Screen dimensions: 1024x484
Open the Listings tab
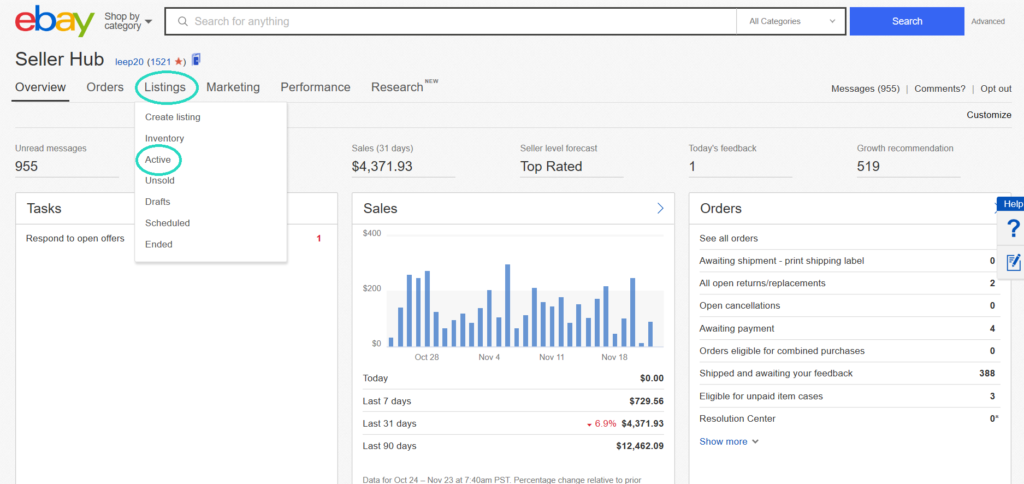click(x=165, y=87)
